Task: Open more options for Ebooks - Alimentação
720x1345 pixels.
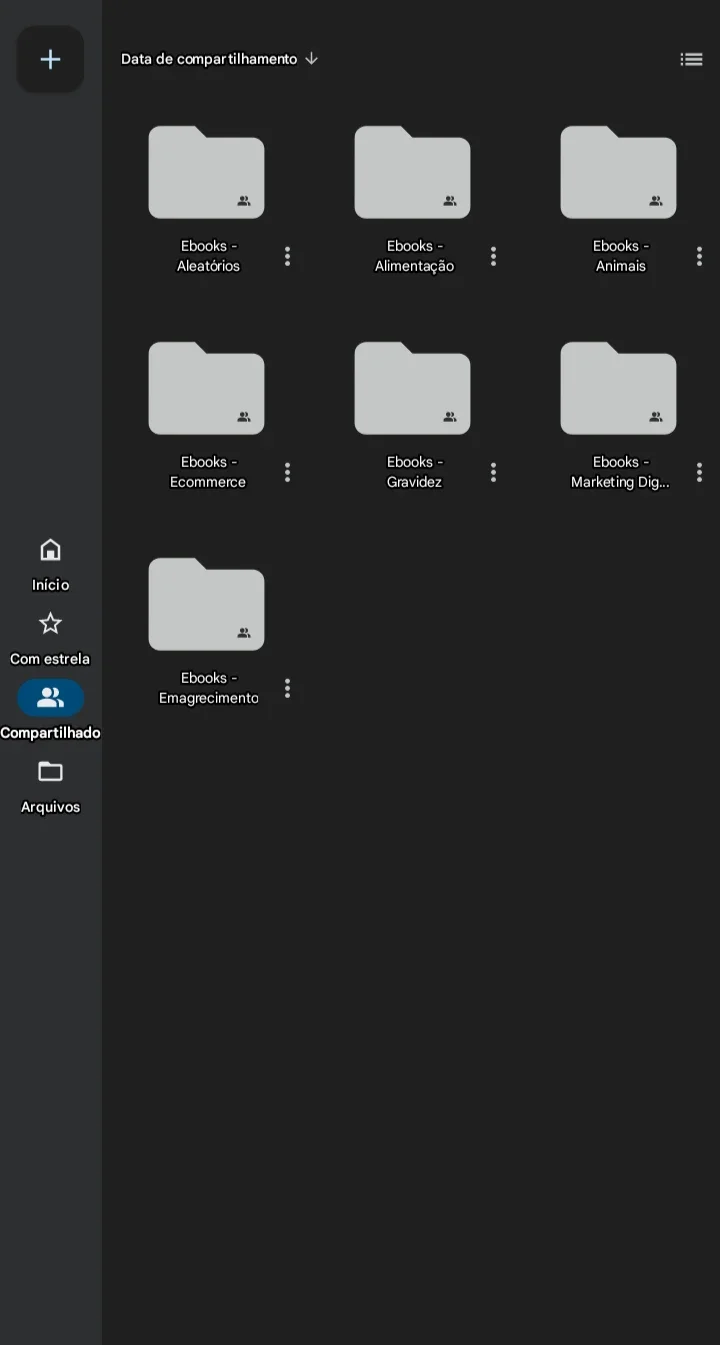Action: [493, 257]
